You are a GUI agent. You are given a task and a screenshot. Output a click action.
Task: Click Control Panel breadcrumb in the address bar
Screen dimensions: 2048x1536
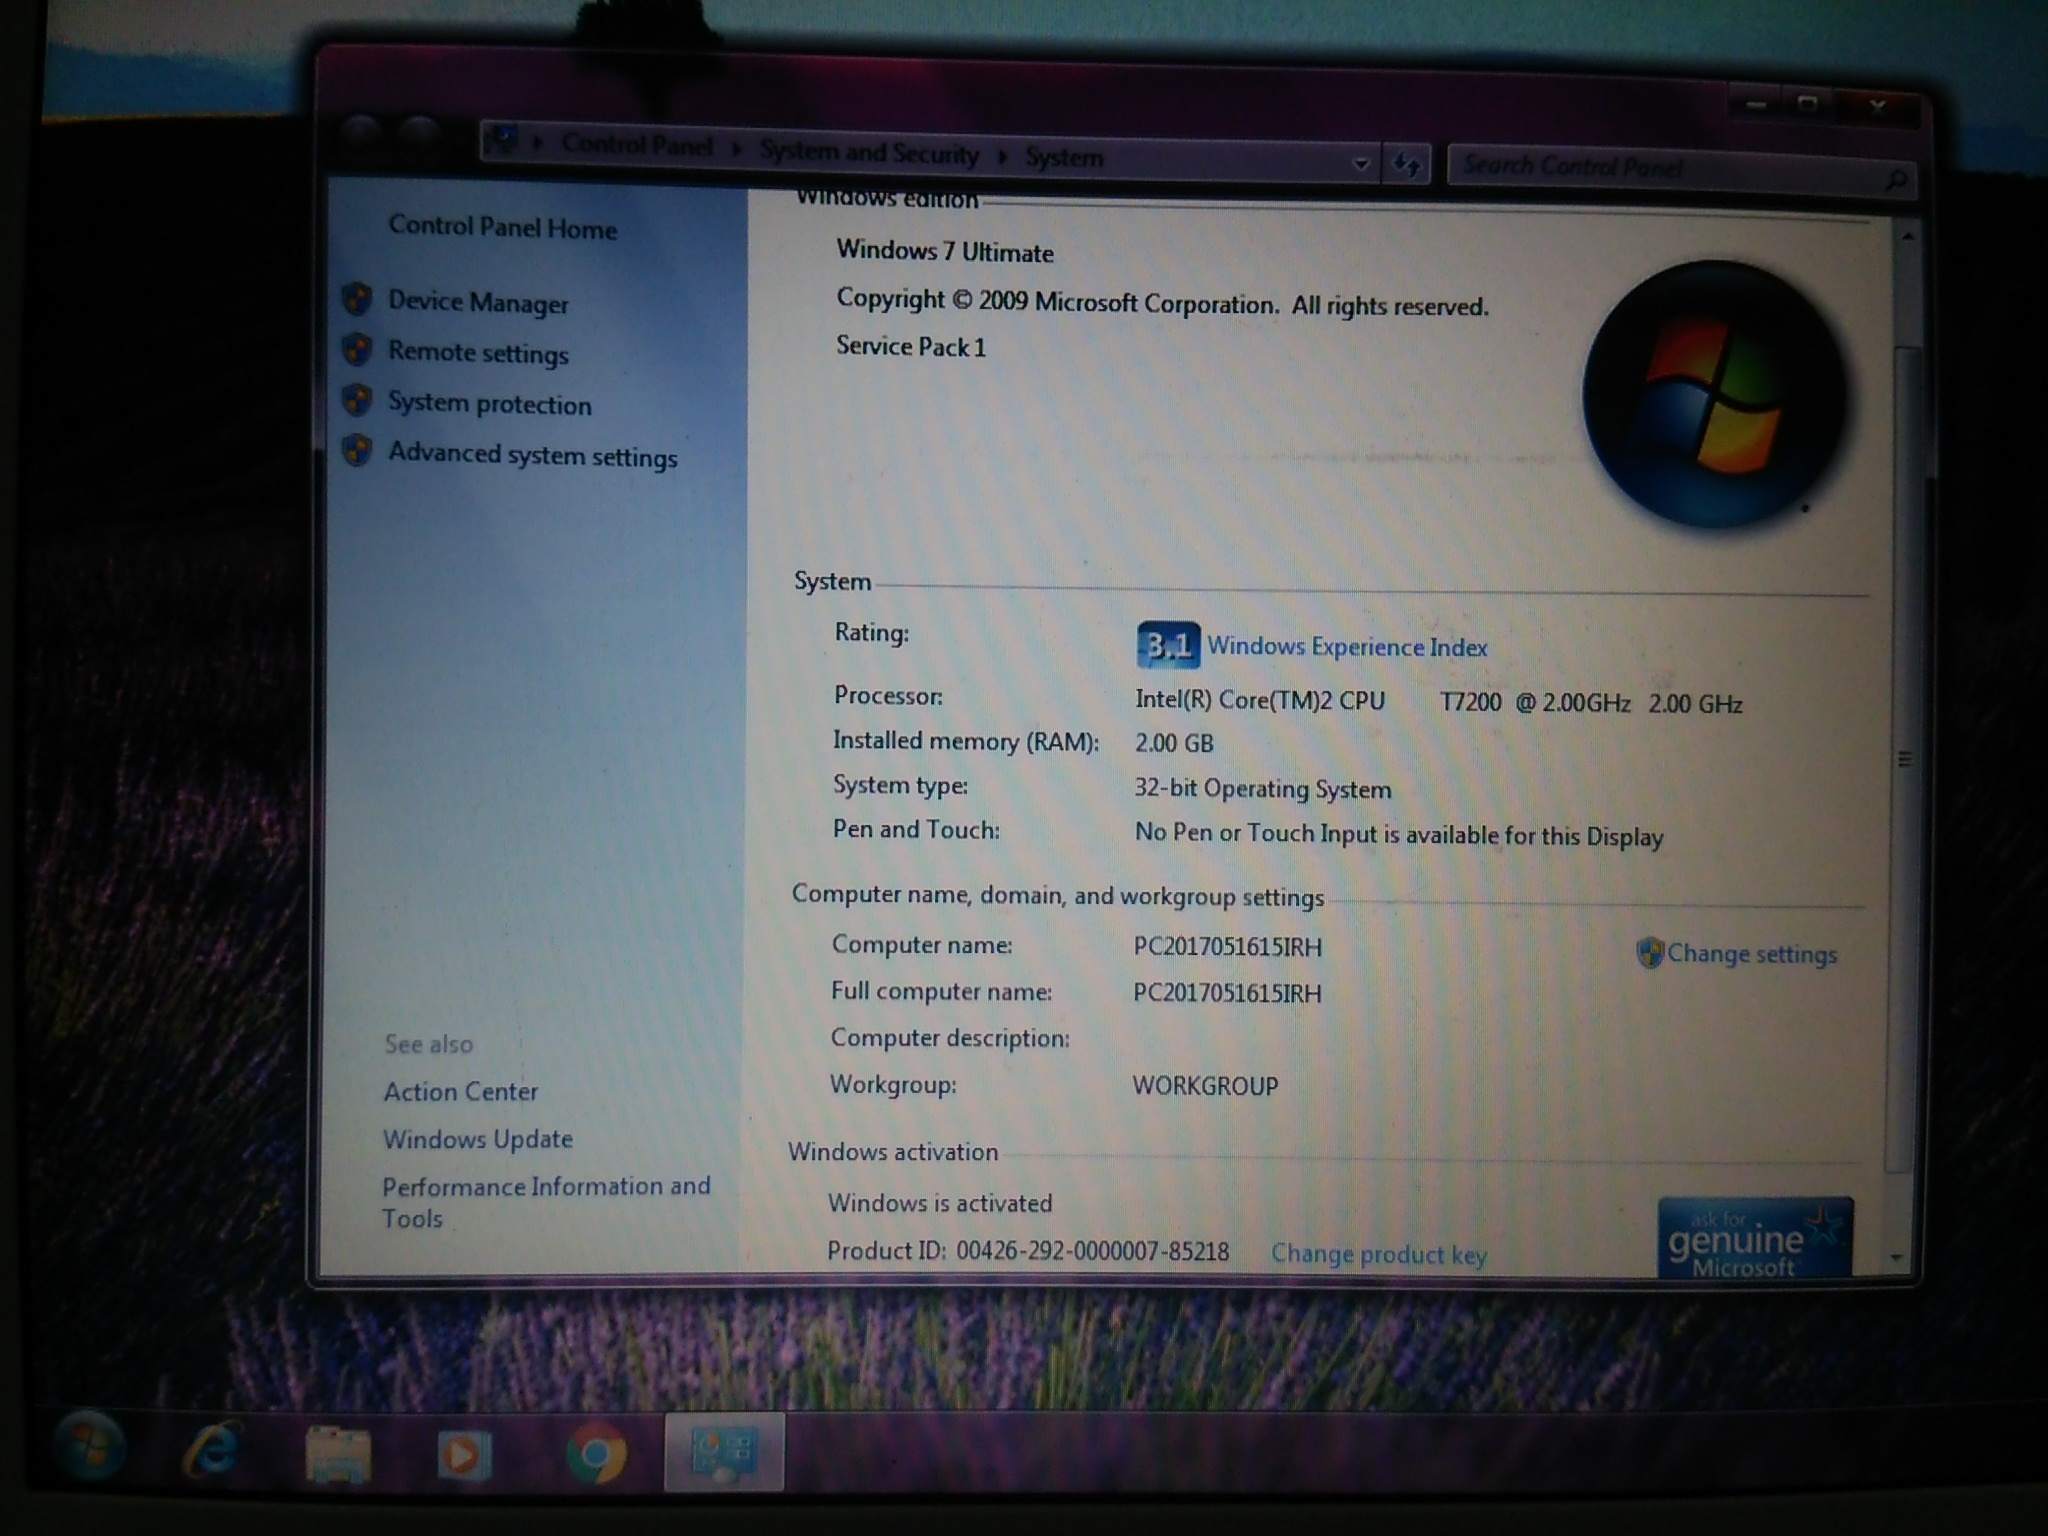tap(637, 146)
